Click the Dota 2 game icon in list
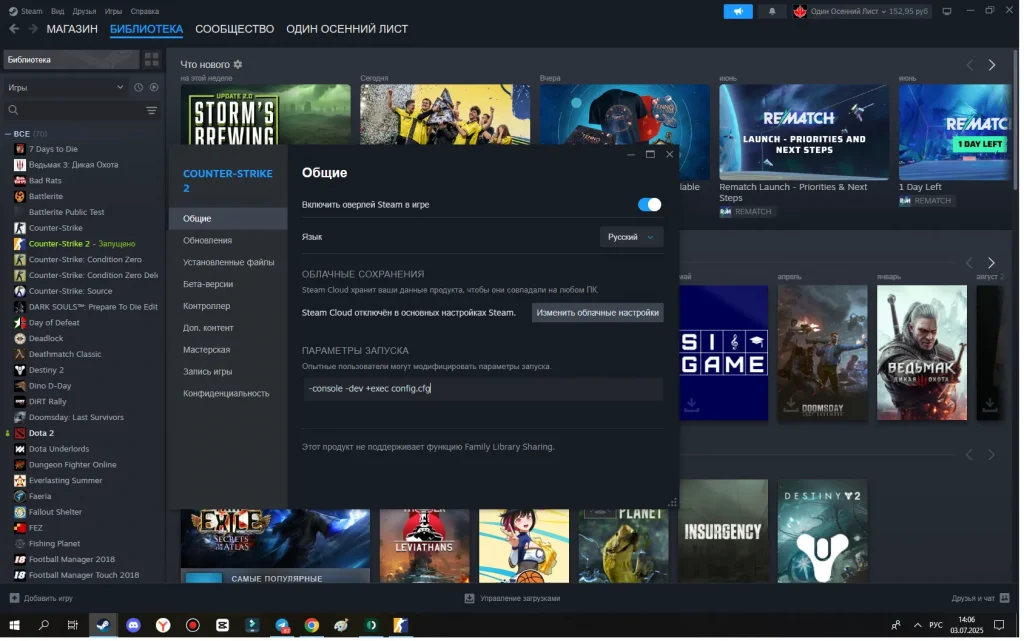1024x641 pixels. (20, 435)
